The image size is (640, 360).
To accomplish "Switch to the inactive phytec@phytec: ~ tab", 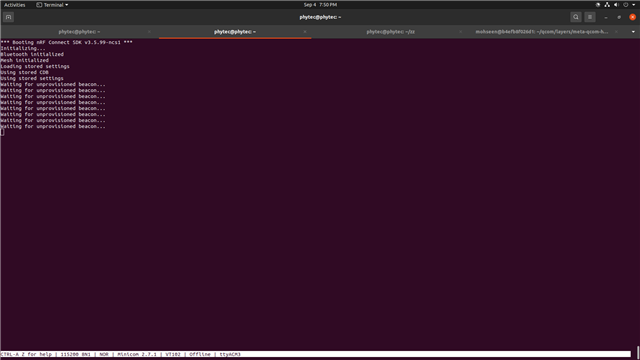I will (79, 32).
